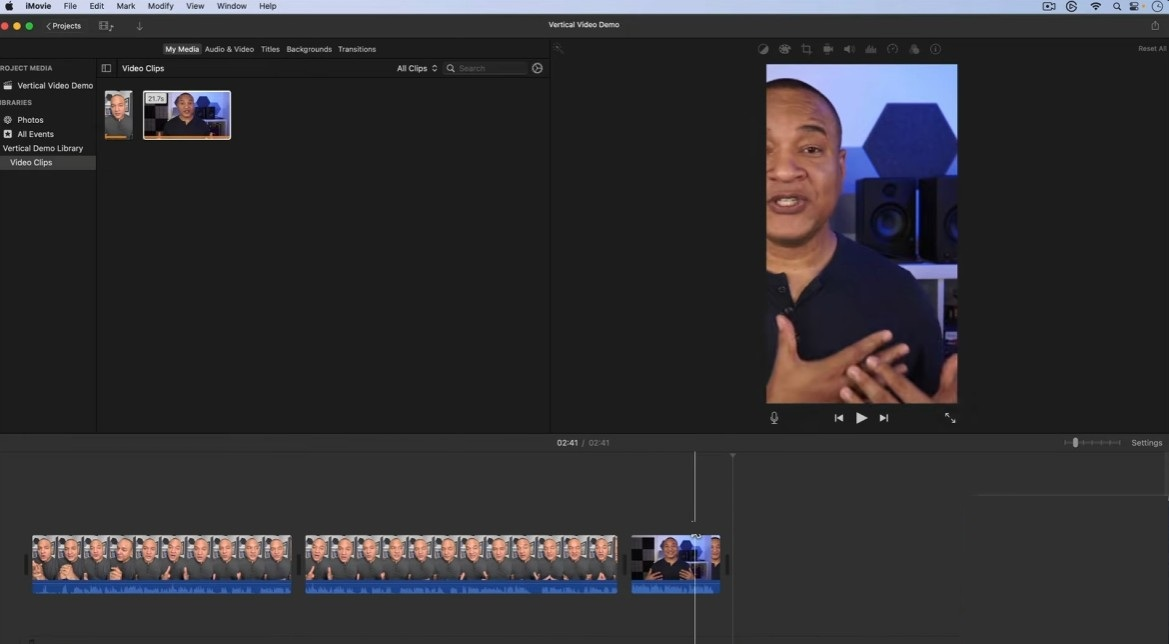Click the Import Media down arrow
This screenshot has width=1169, height=644.
pyautogui.click(x=139, y=26)
